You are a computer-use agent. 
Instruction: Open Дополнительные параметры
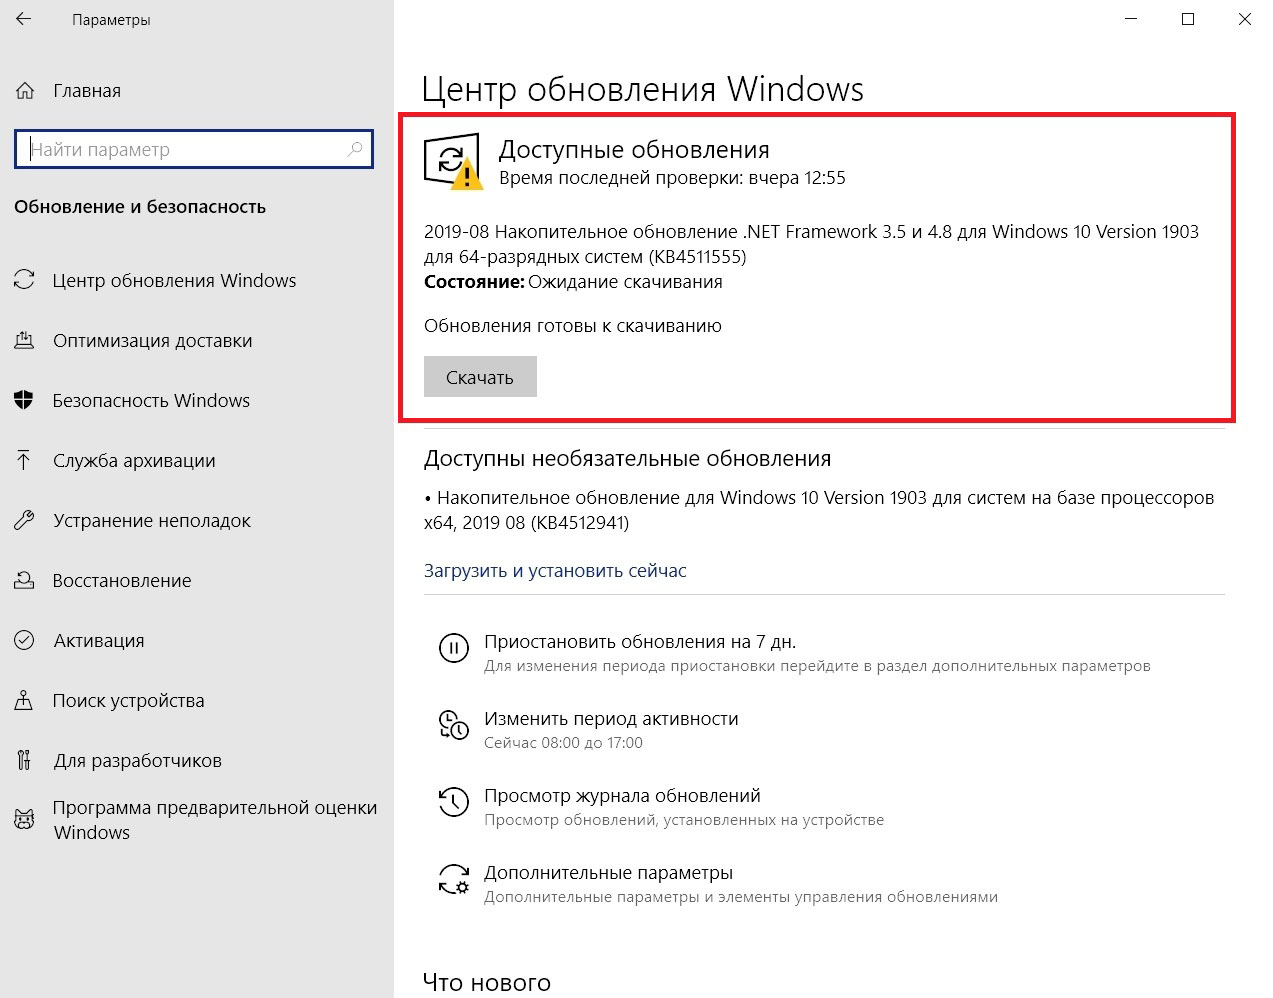pyautogui.click(x=608, y=873)
